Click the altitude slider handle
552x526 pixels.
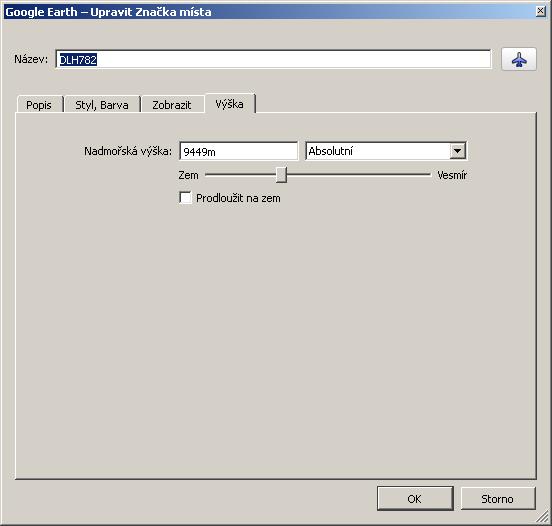pyautogui.click(x=281, y=175)
